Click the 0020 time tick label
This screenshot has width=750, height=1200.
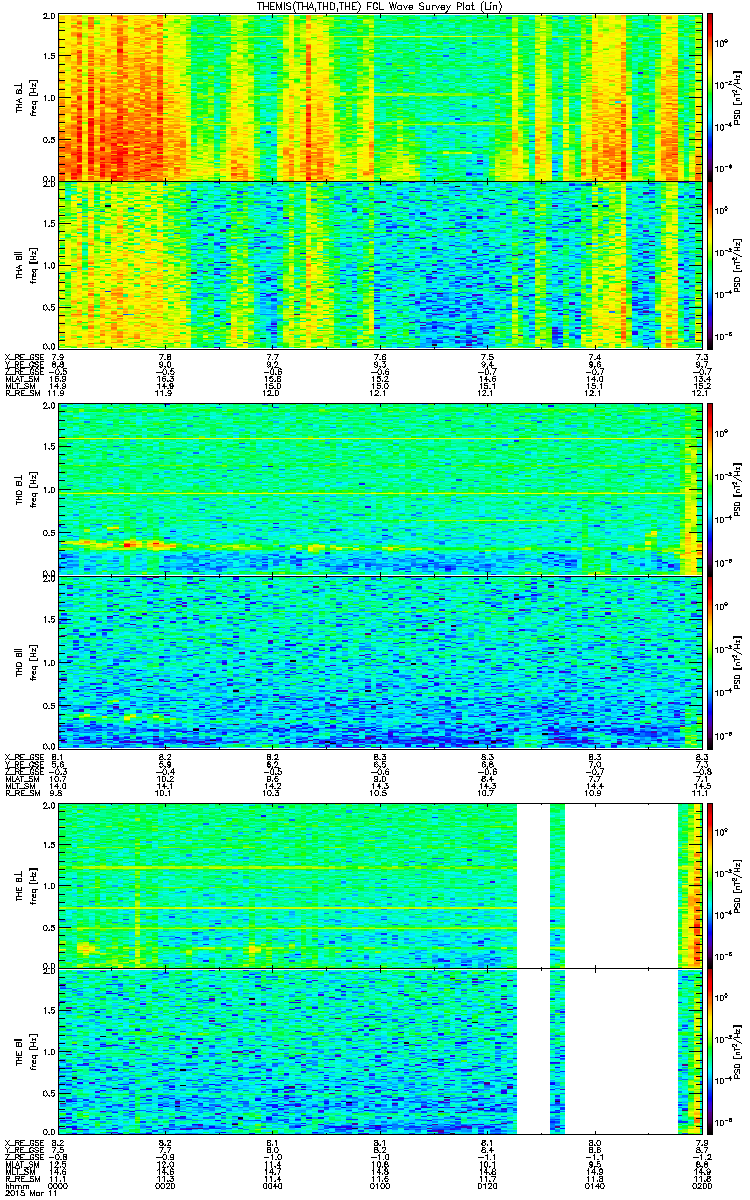pyautogui.click(x=166, y=1186)
